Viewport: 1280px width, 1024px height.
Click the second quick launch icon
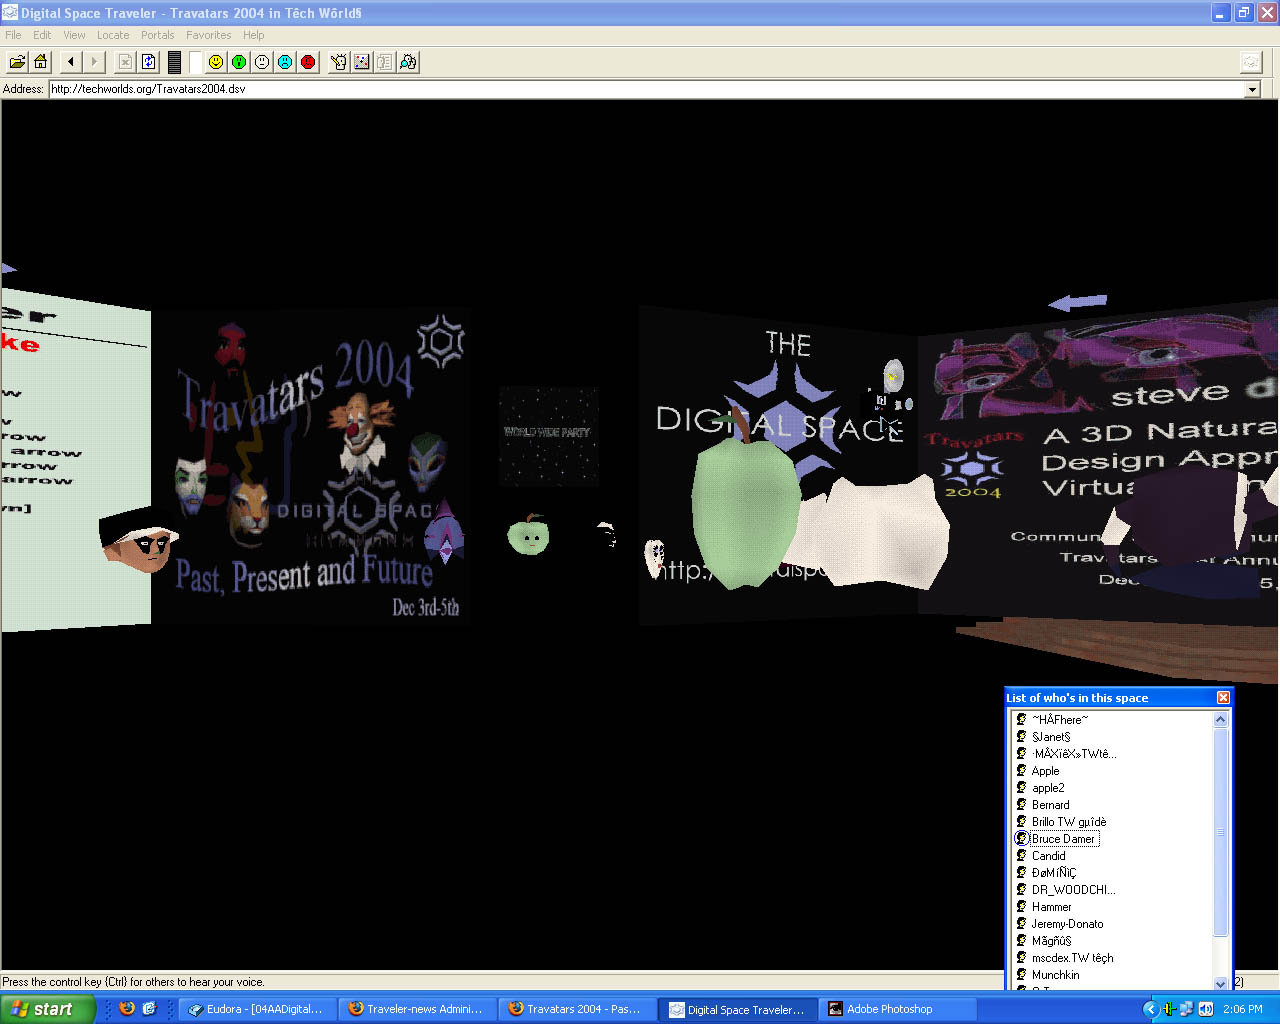tap(149, 1009)
